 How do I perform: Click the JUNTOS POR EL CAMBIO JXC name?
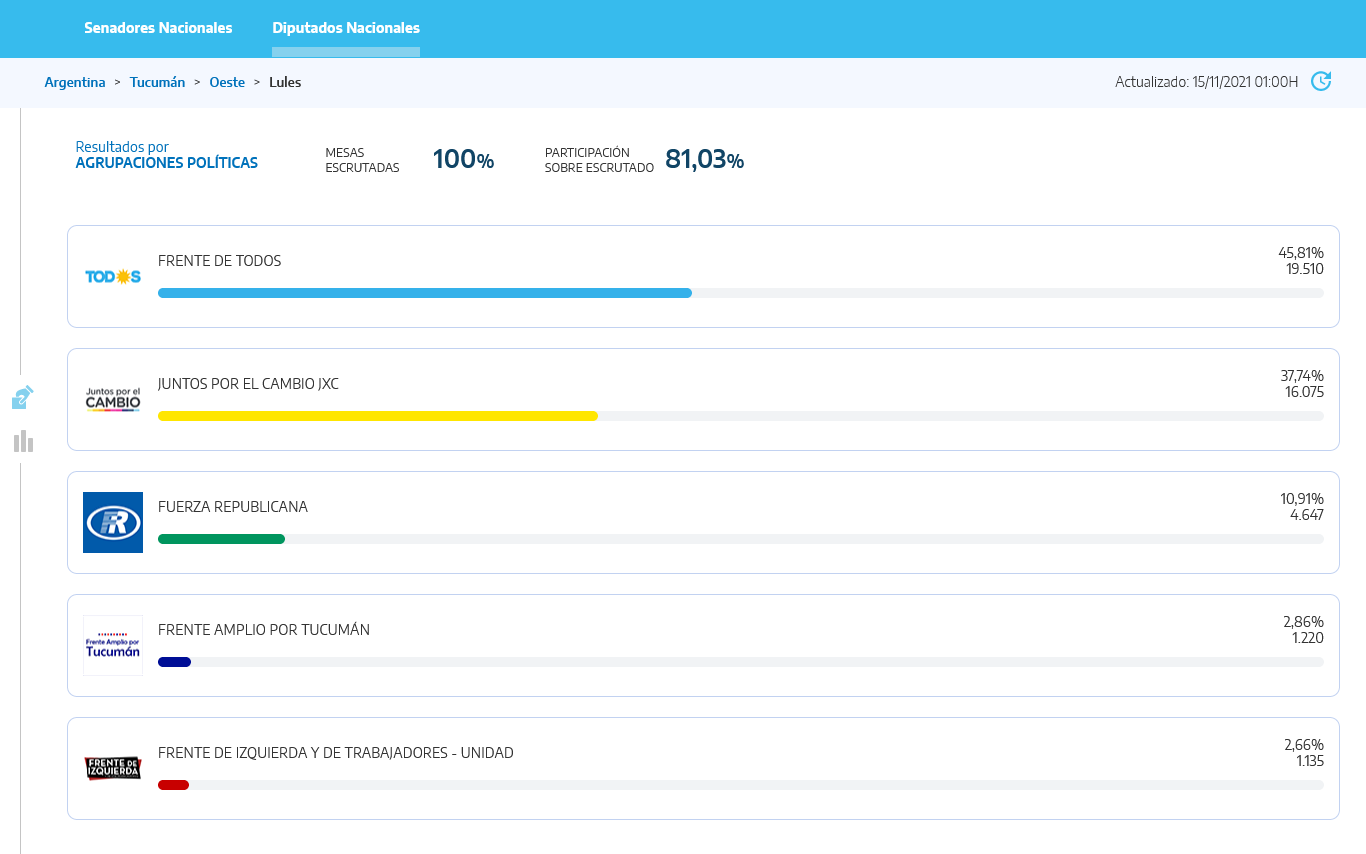click(x=248, y=384)
